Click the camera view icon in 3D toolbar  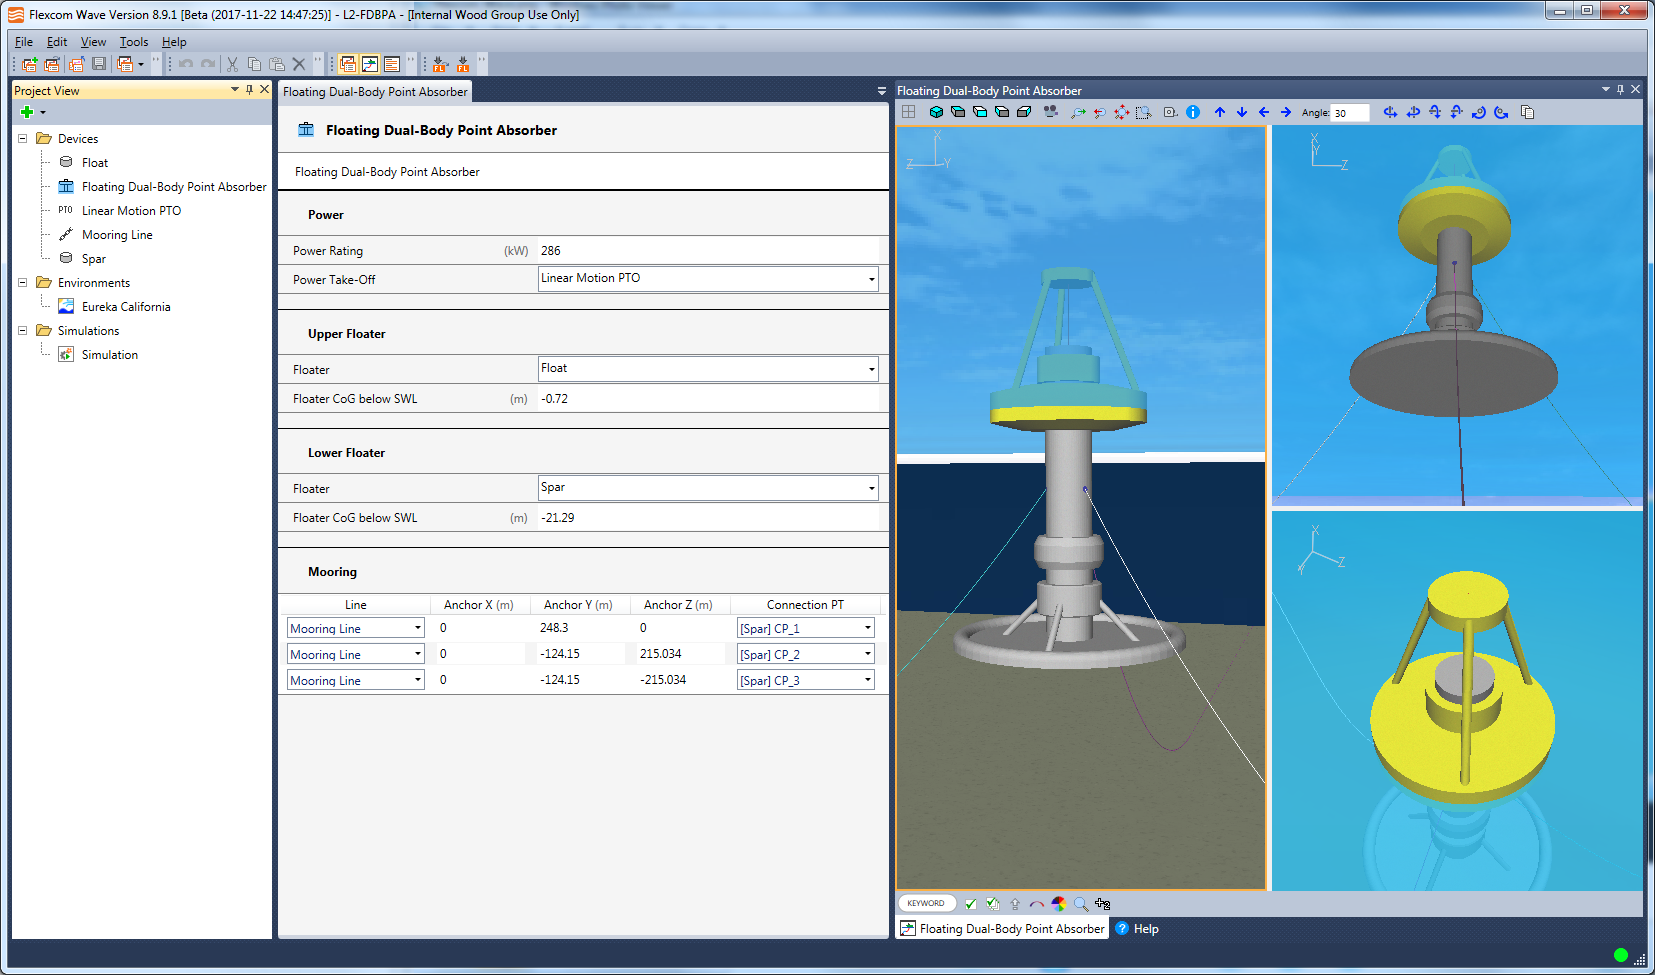1050,112
